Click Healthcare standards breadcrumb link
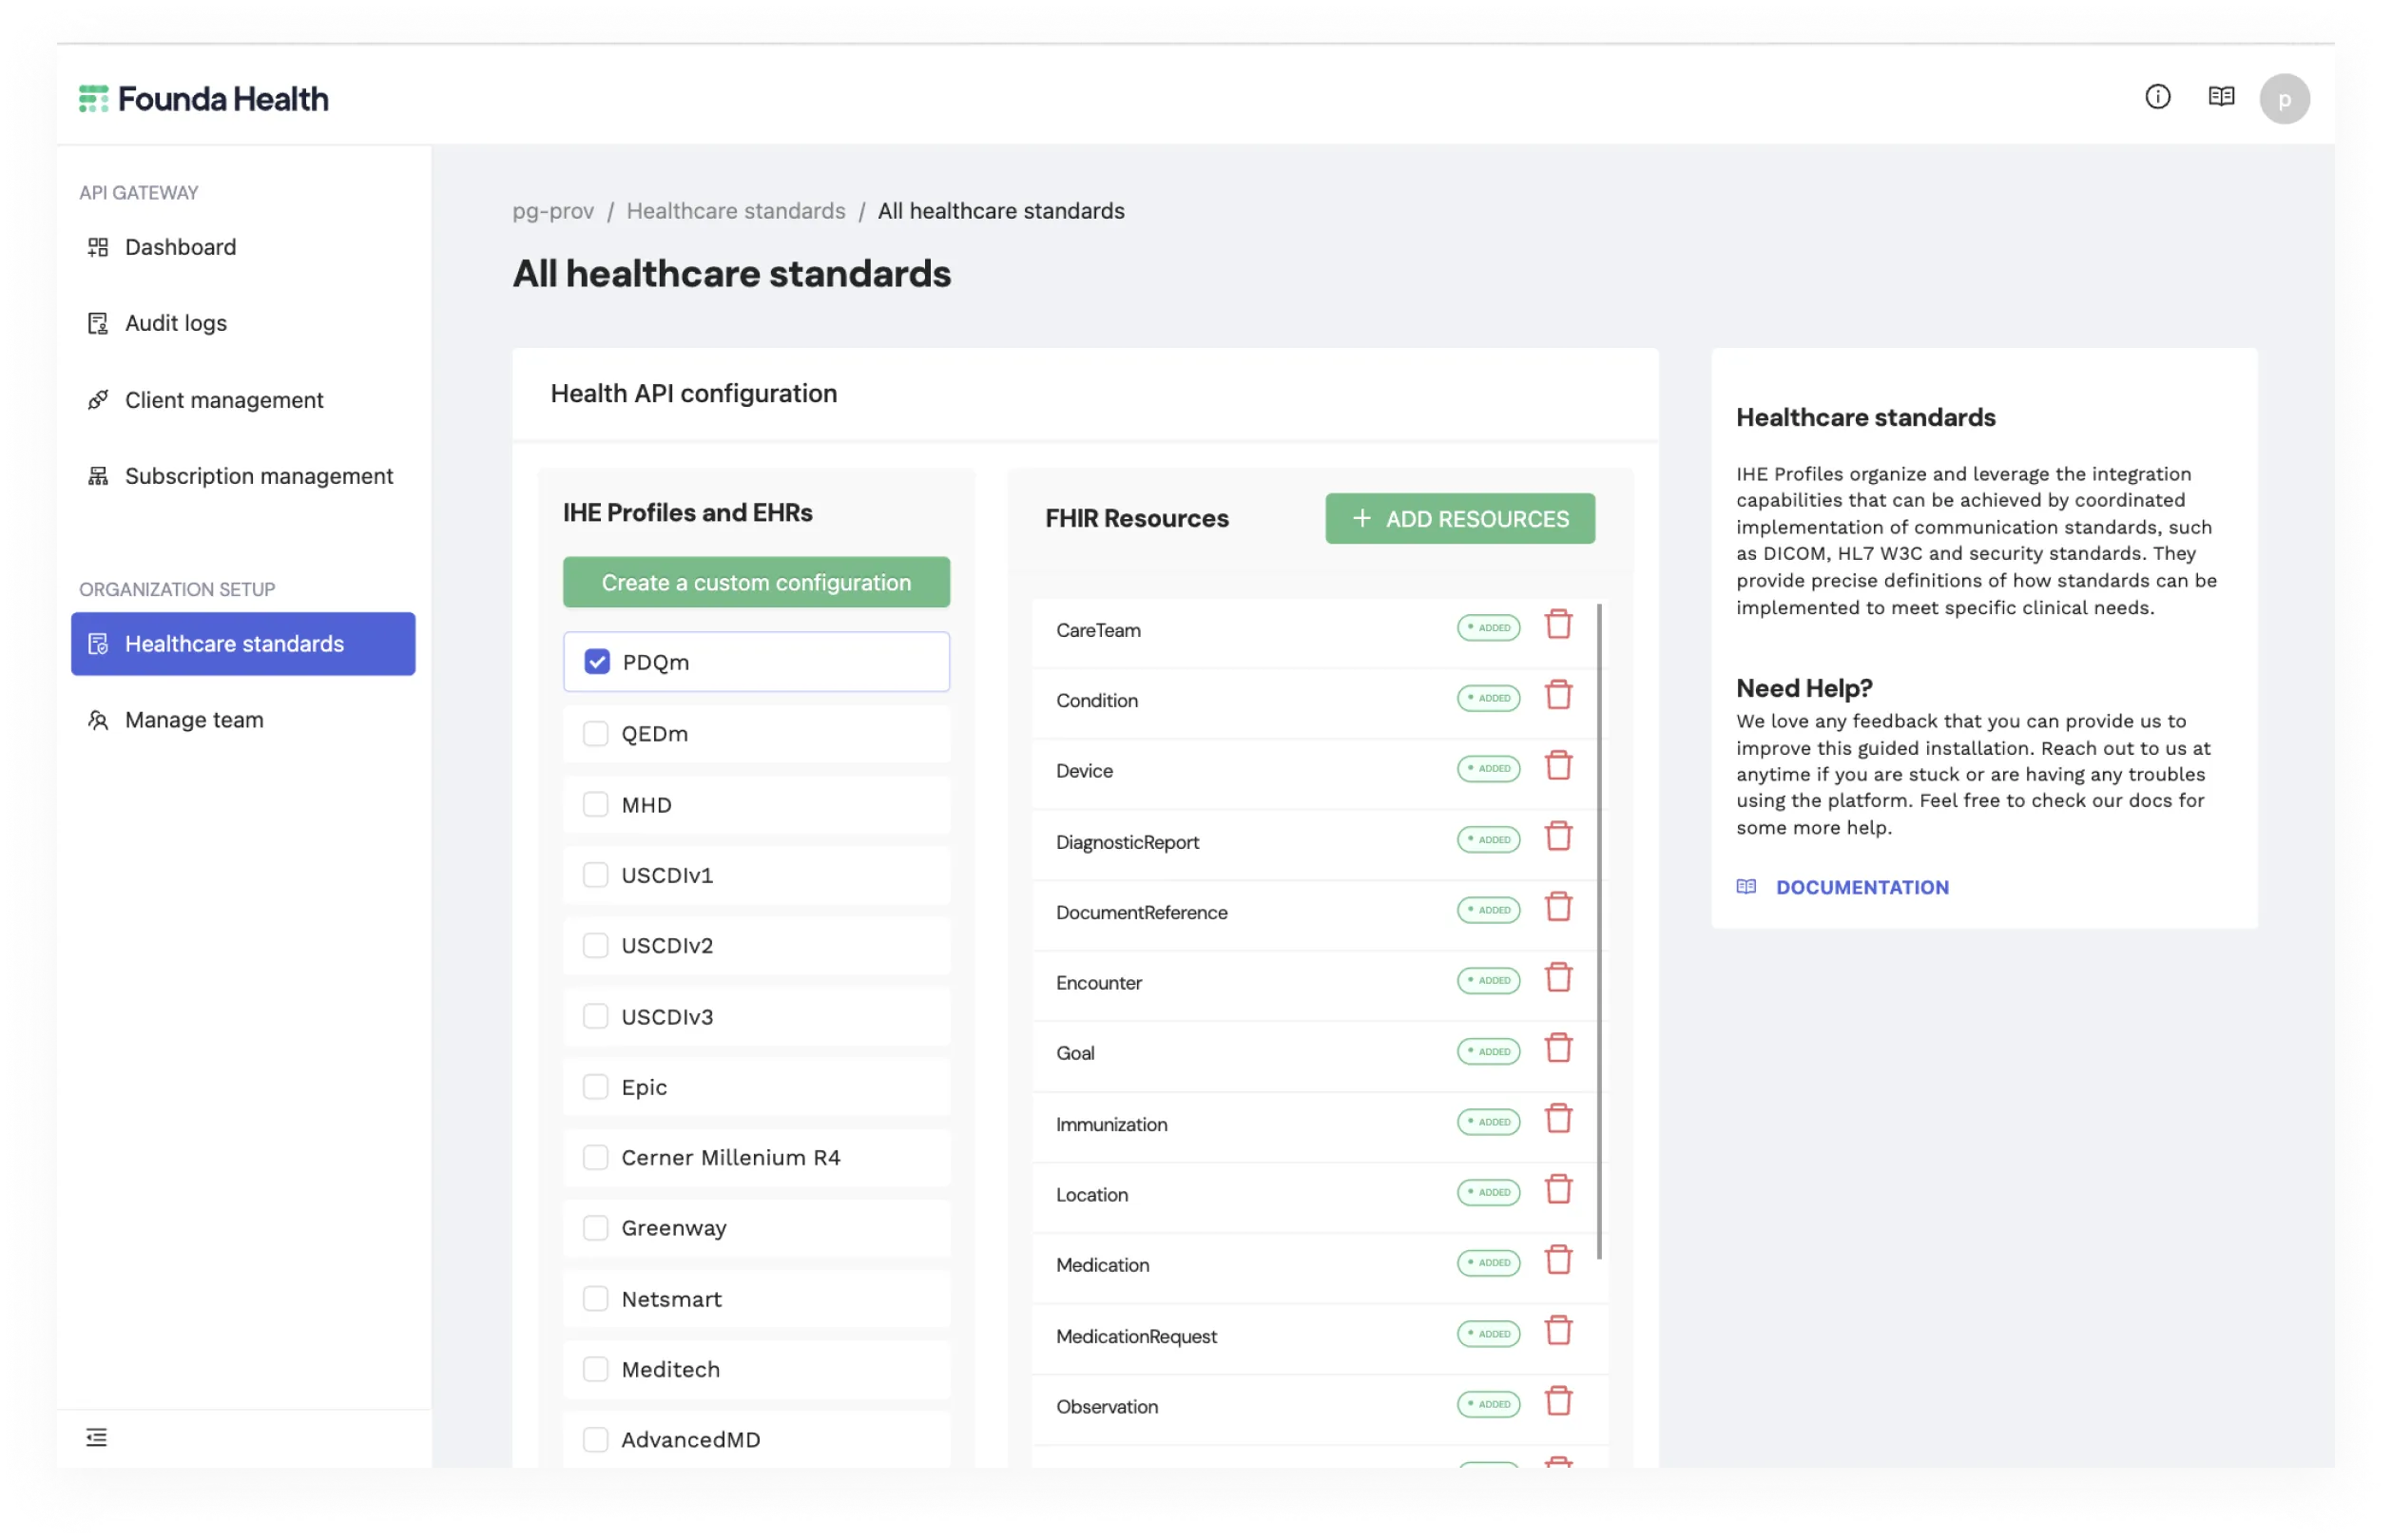 [736, 210]
